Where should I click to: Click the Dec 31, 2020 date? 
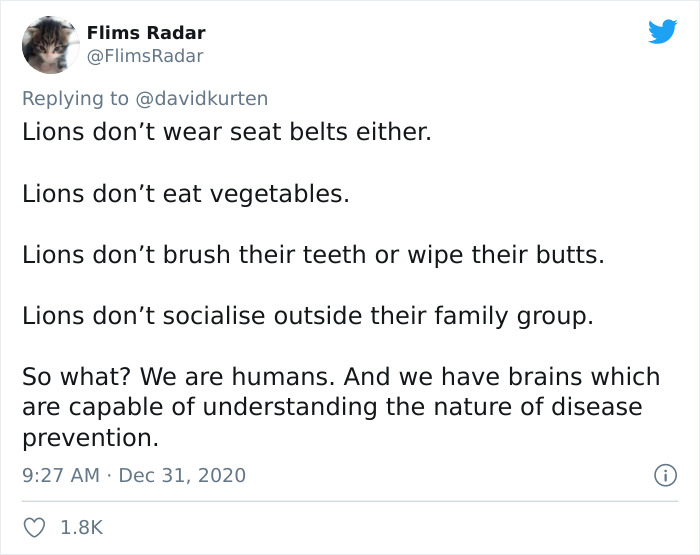point(182,475)
